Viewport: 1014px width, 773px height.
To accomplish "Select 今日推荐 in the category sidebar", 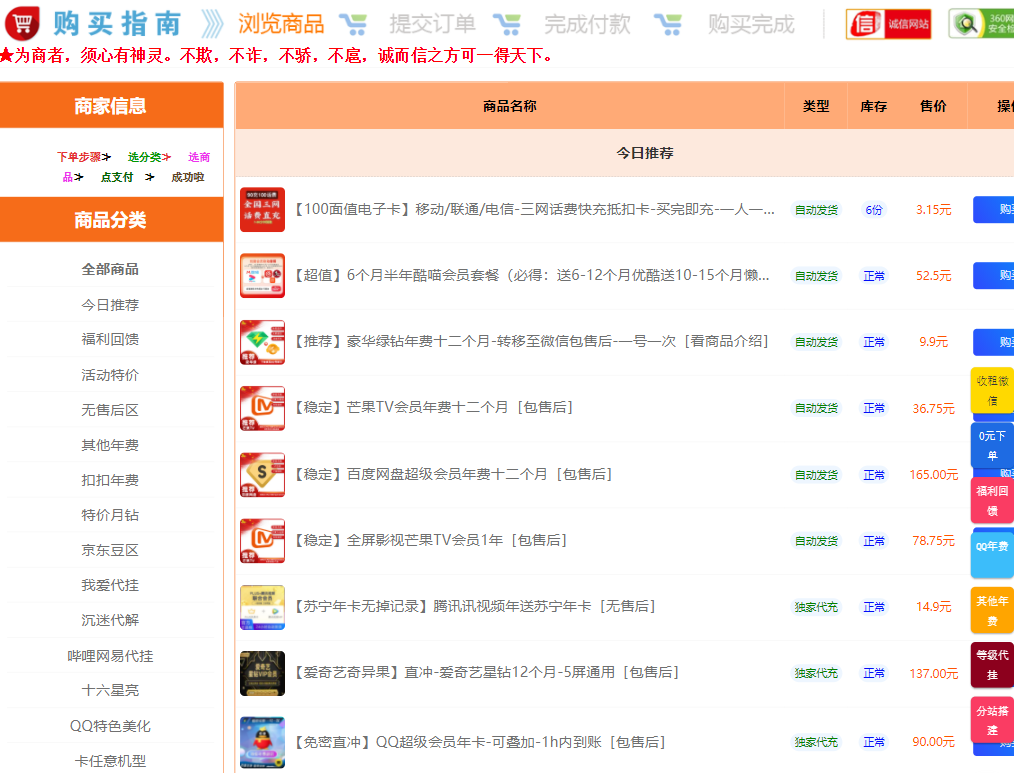I will pos(110,305).
